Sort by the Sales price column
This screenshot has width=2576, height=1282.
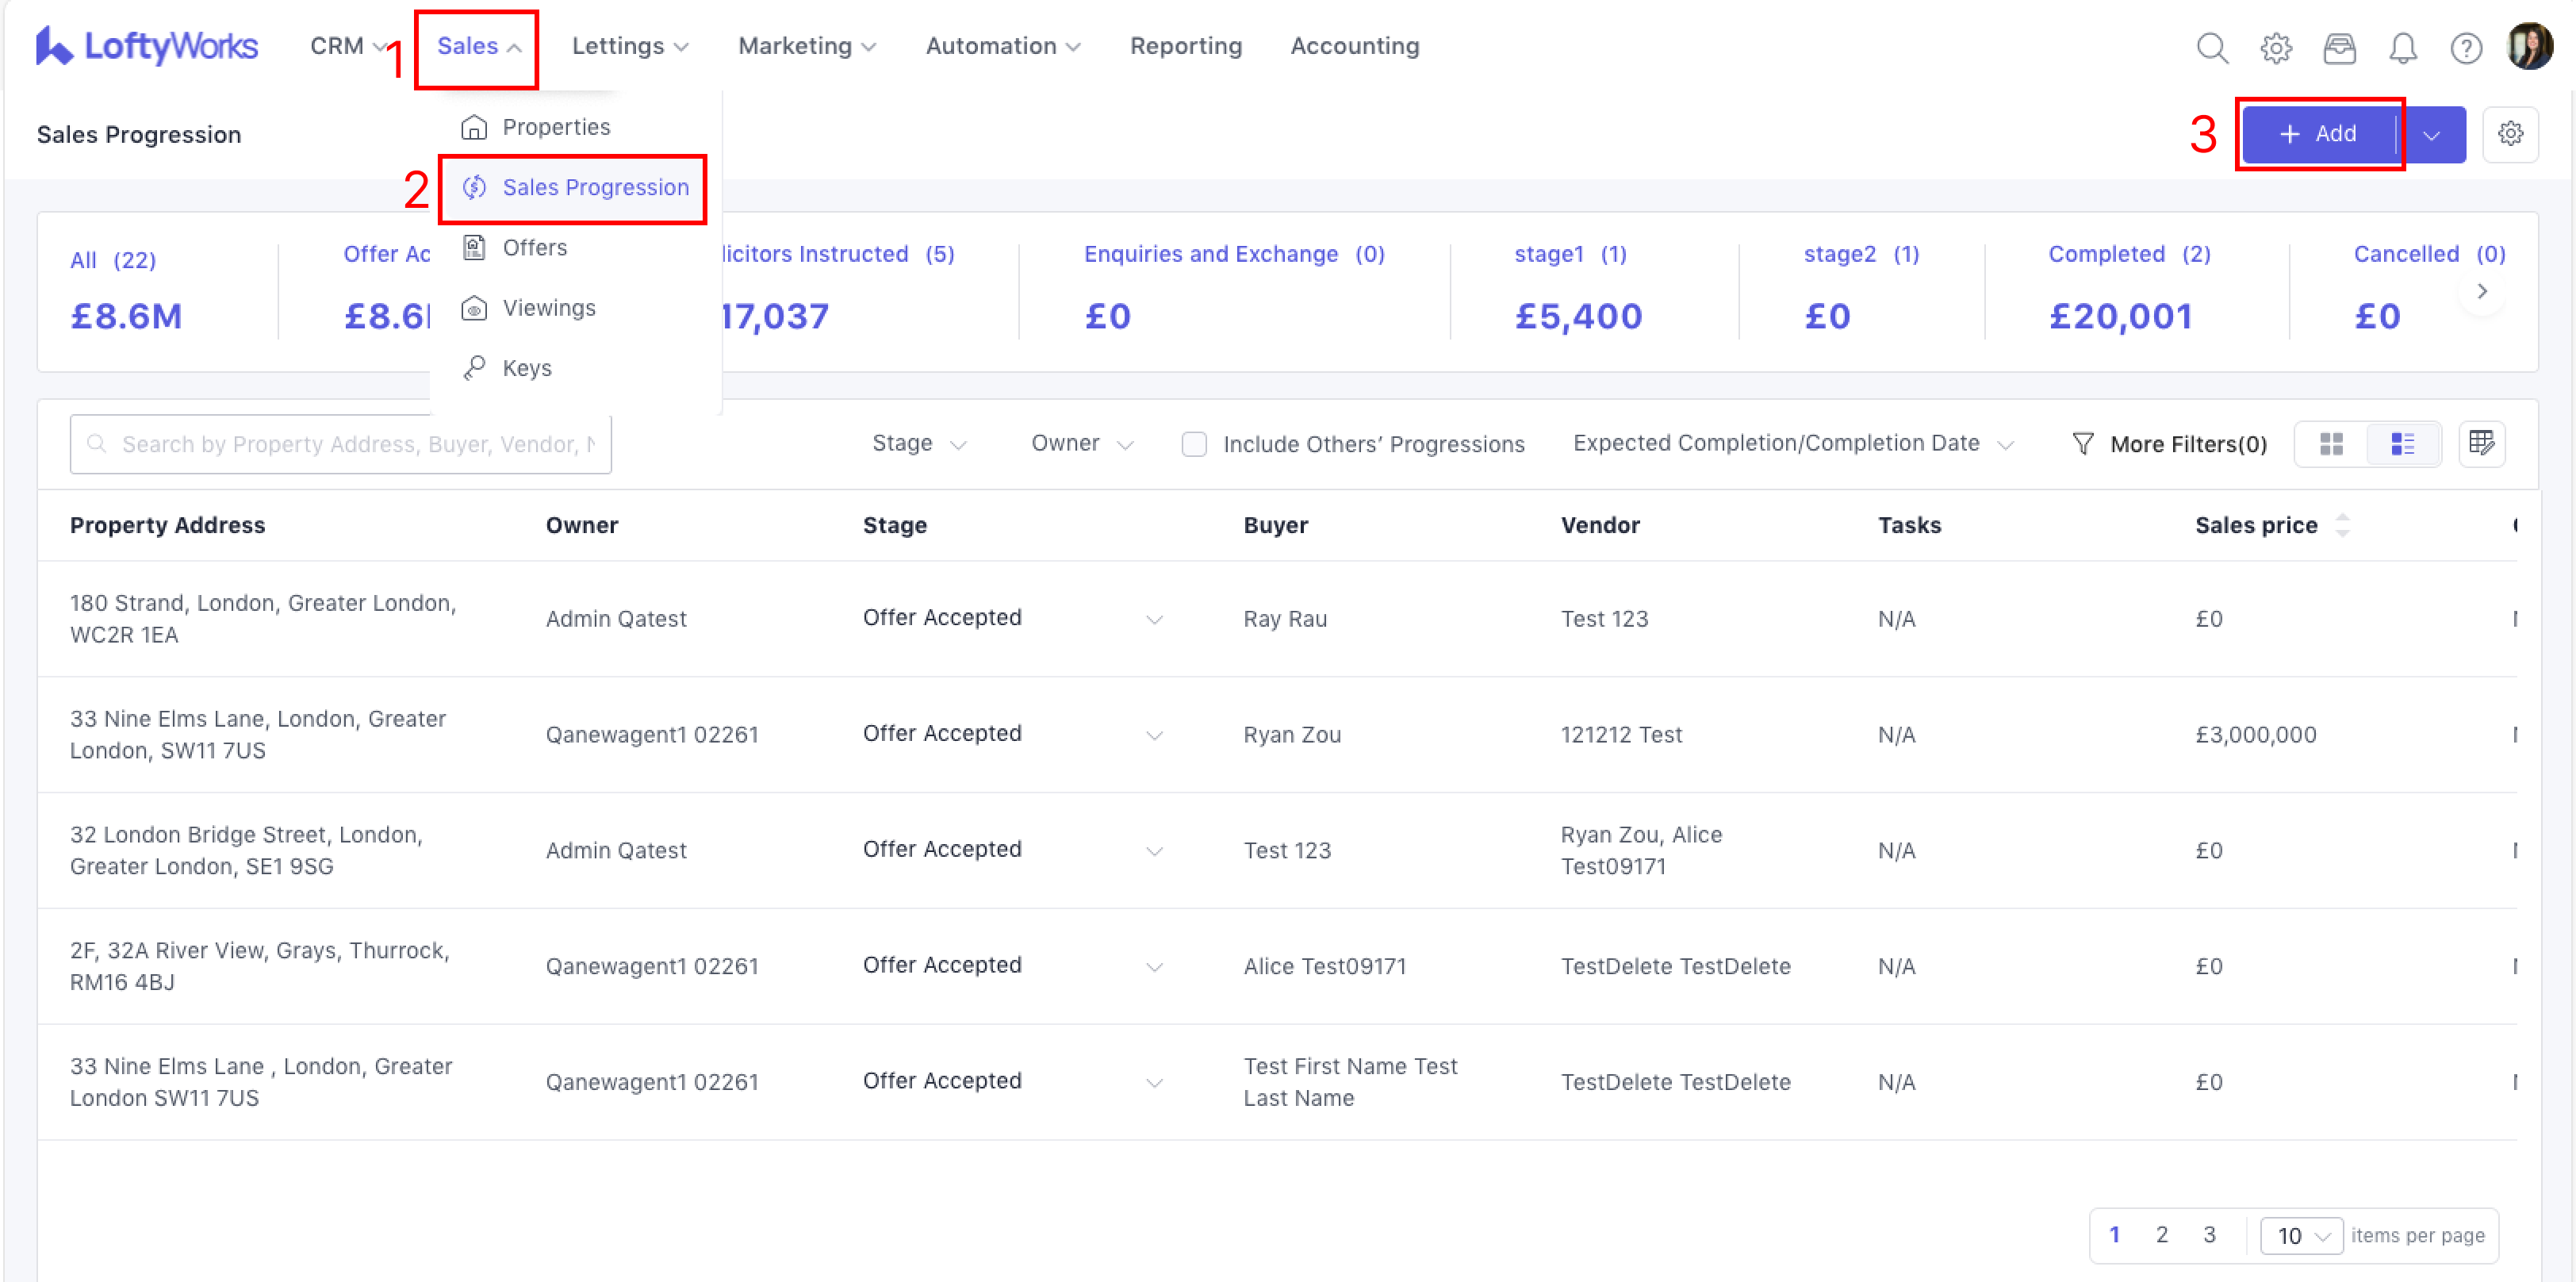[x=2342, y=525]
